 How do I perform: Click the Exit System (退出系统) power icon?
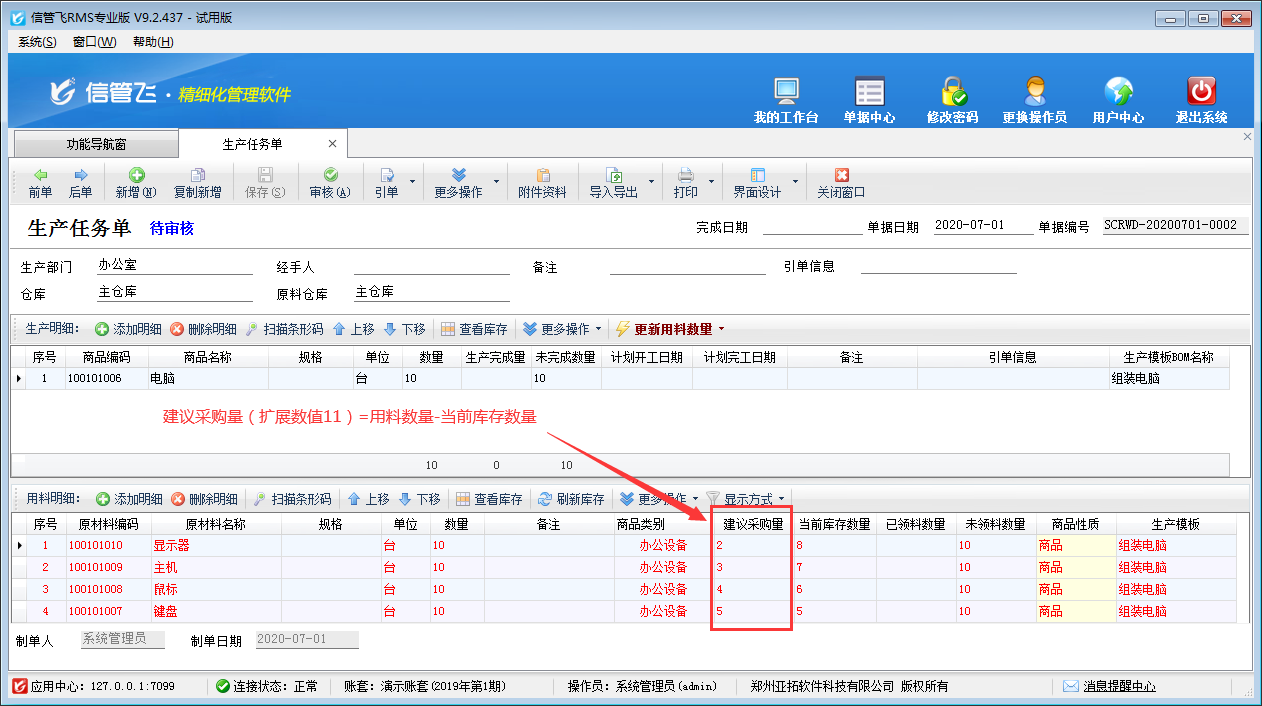click(x=1201, y=93)
